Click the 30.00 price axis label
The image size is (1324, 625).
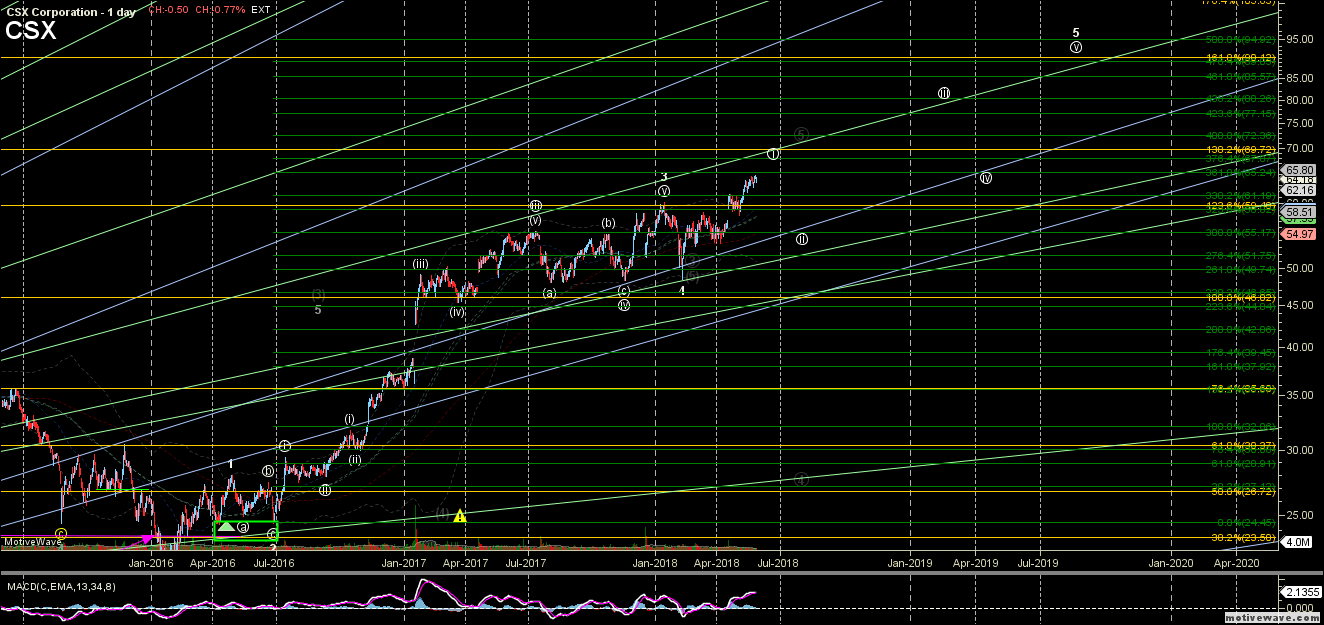pos(1299,450)
